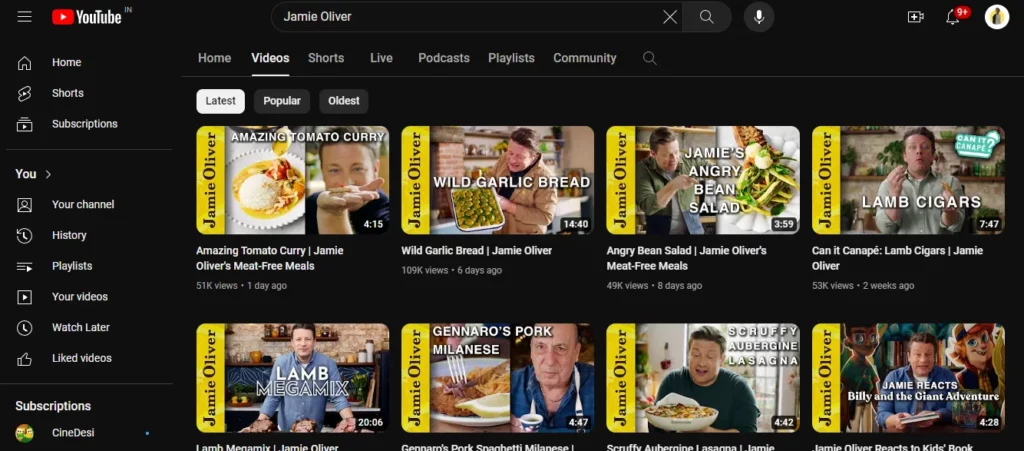Switch to the channel Shorts tab

326,58
